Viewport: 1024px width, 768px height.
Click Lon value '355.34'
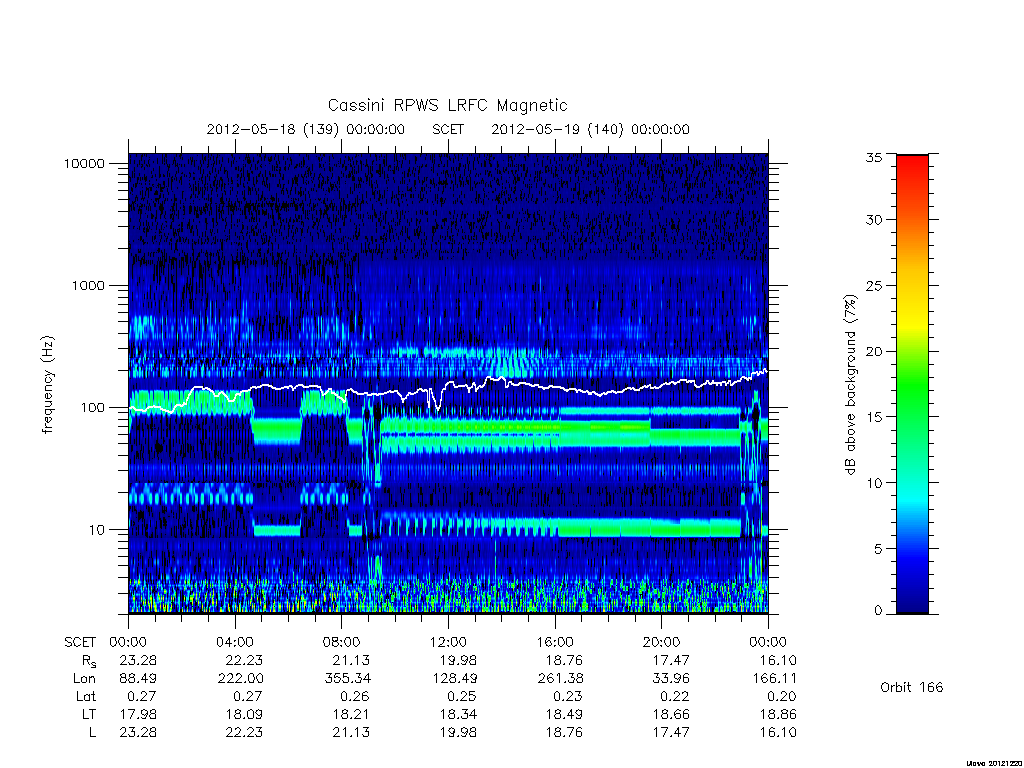(347, 679)
